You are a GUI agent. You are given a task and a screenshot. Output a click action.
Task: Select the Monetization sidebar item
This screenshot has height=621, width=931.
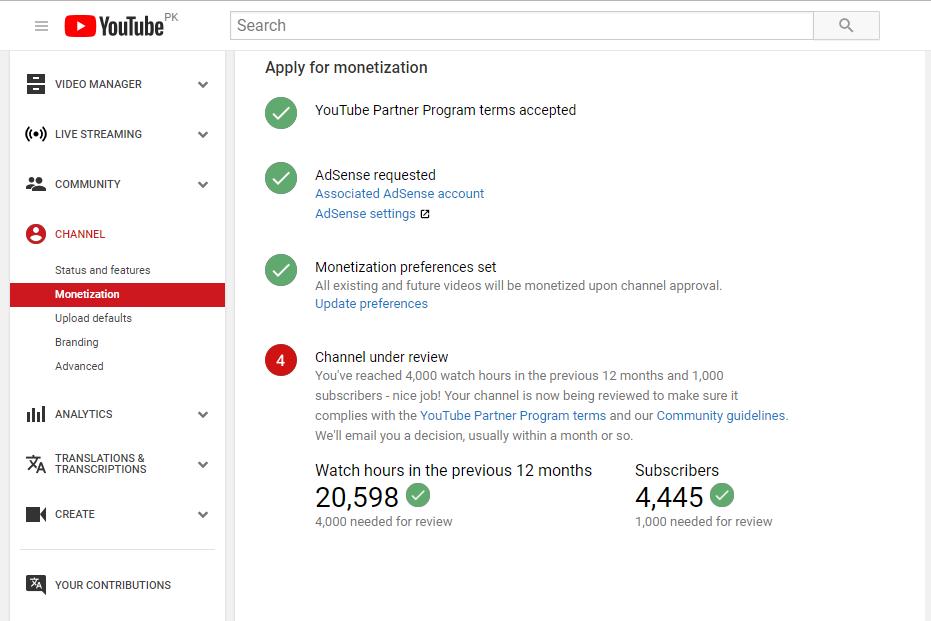pyautogui.click(x=118, y=294)
